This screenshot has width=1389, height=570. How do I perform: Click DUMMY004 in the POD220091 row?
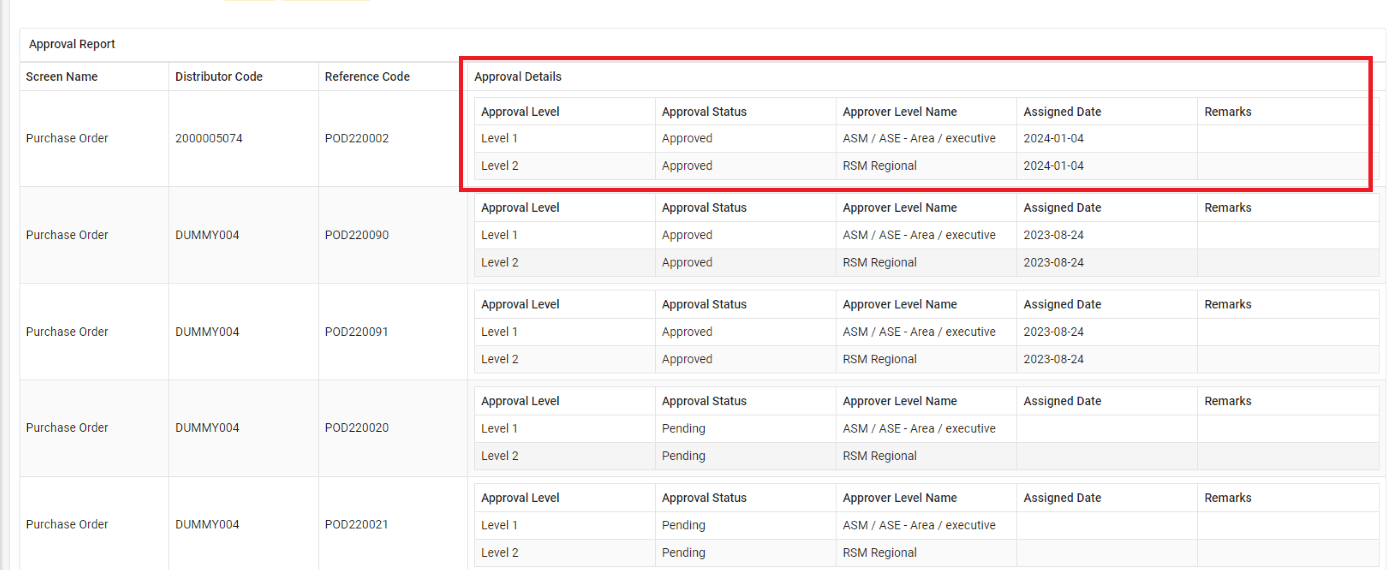tap(207, 332)
